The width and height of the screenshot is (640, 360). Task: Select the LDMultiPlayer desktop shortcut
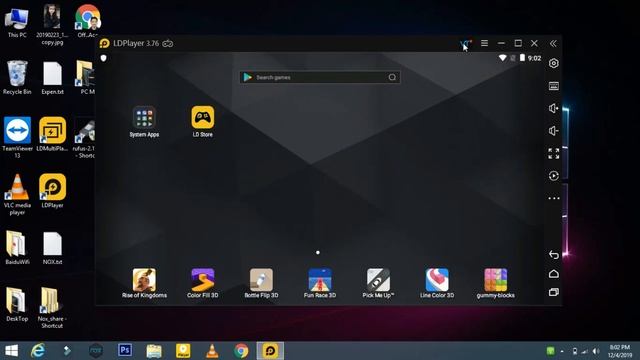(x=52, y=134)
